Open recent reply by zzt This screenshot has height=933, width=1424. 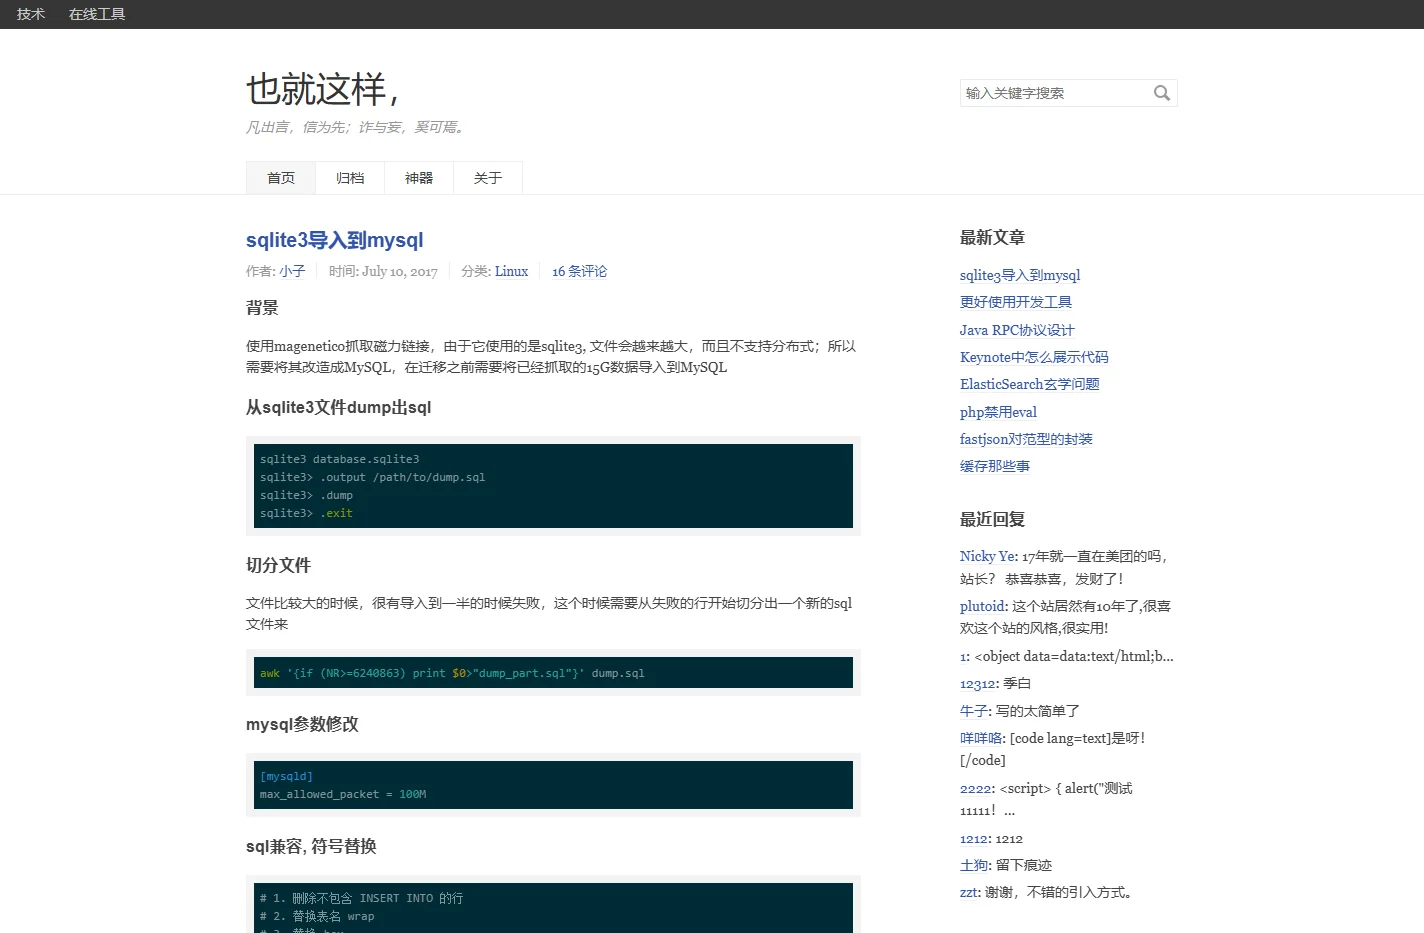[x=970, y=892]
